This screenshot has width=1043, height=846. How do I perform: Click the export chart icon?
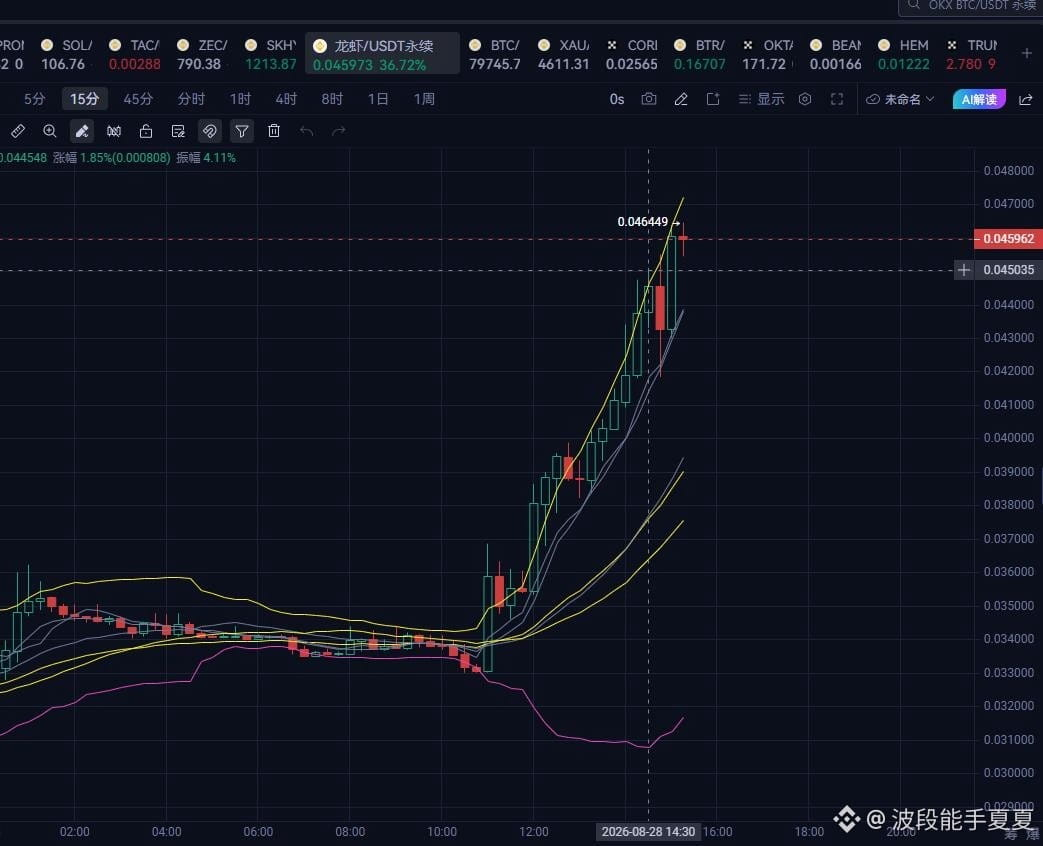tap(712, 99)
